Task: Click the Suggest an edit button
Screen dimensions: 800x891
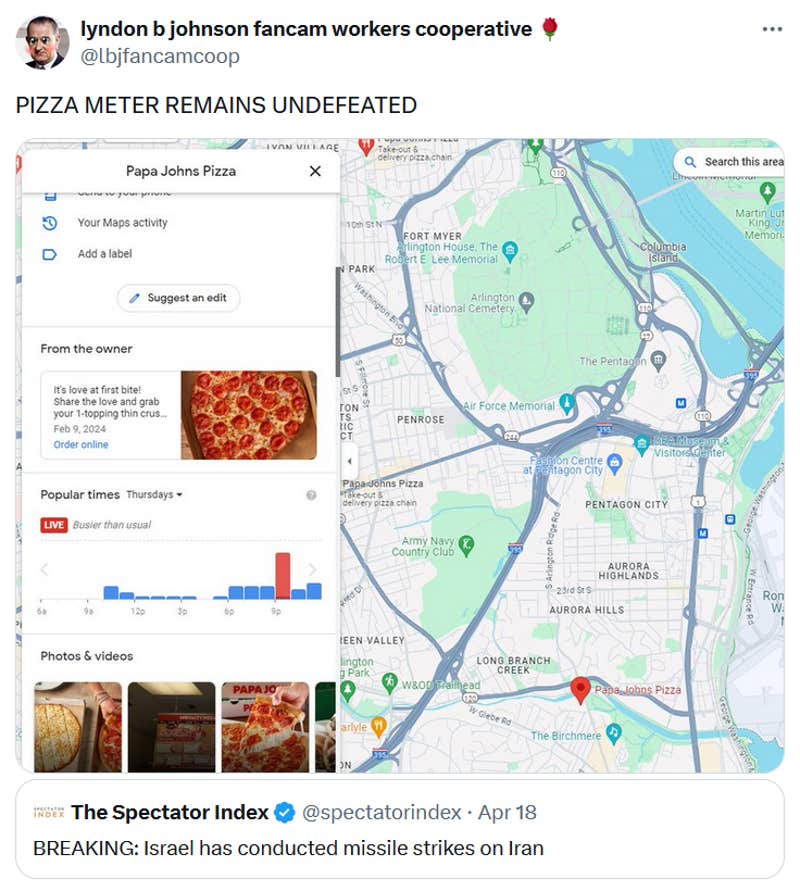Action: 176,299
